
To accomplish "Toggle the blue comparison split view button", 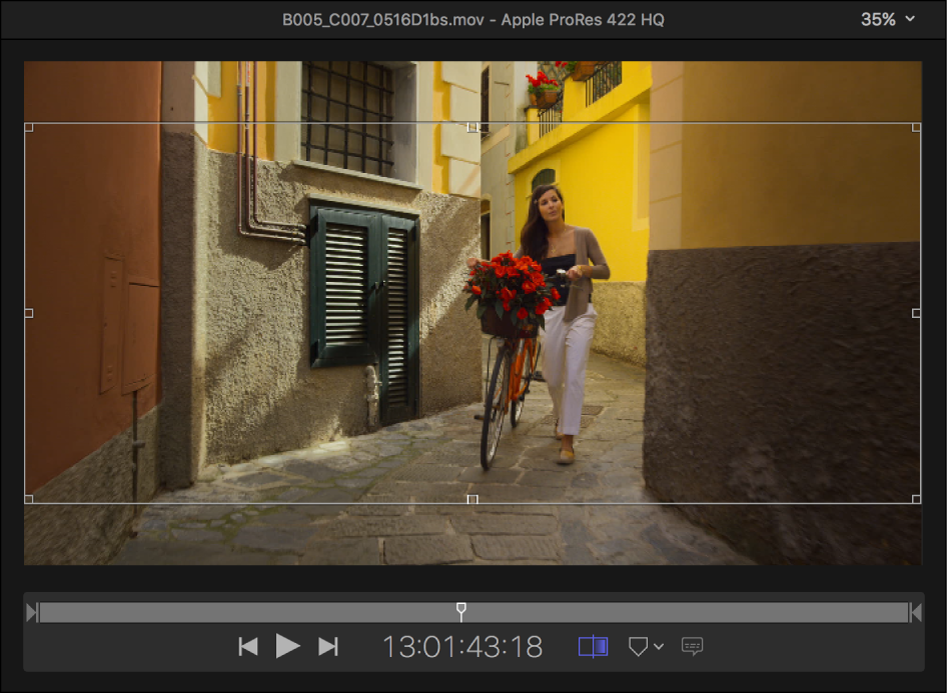I will tap(593, 647).
